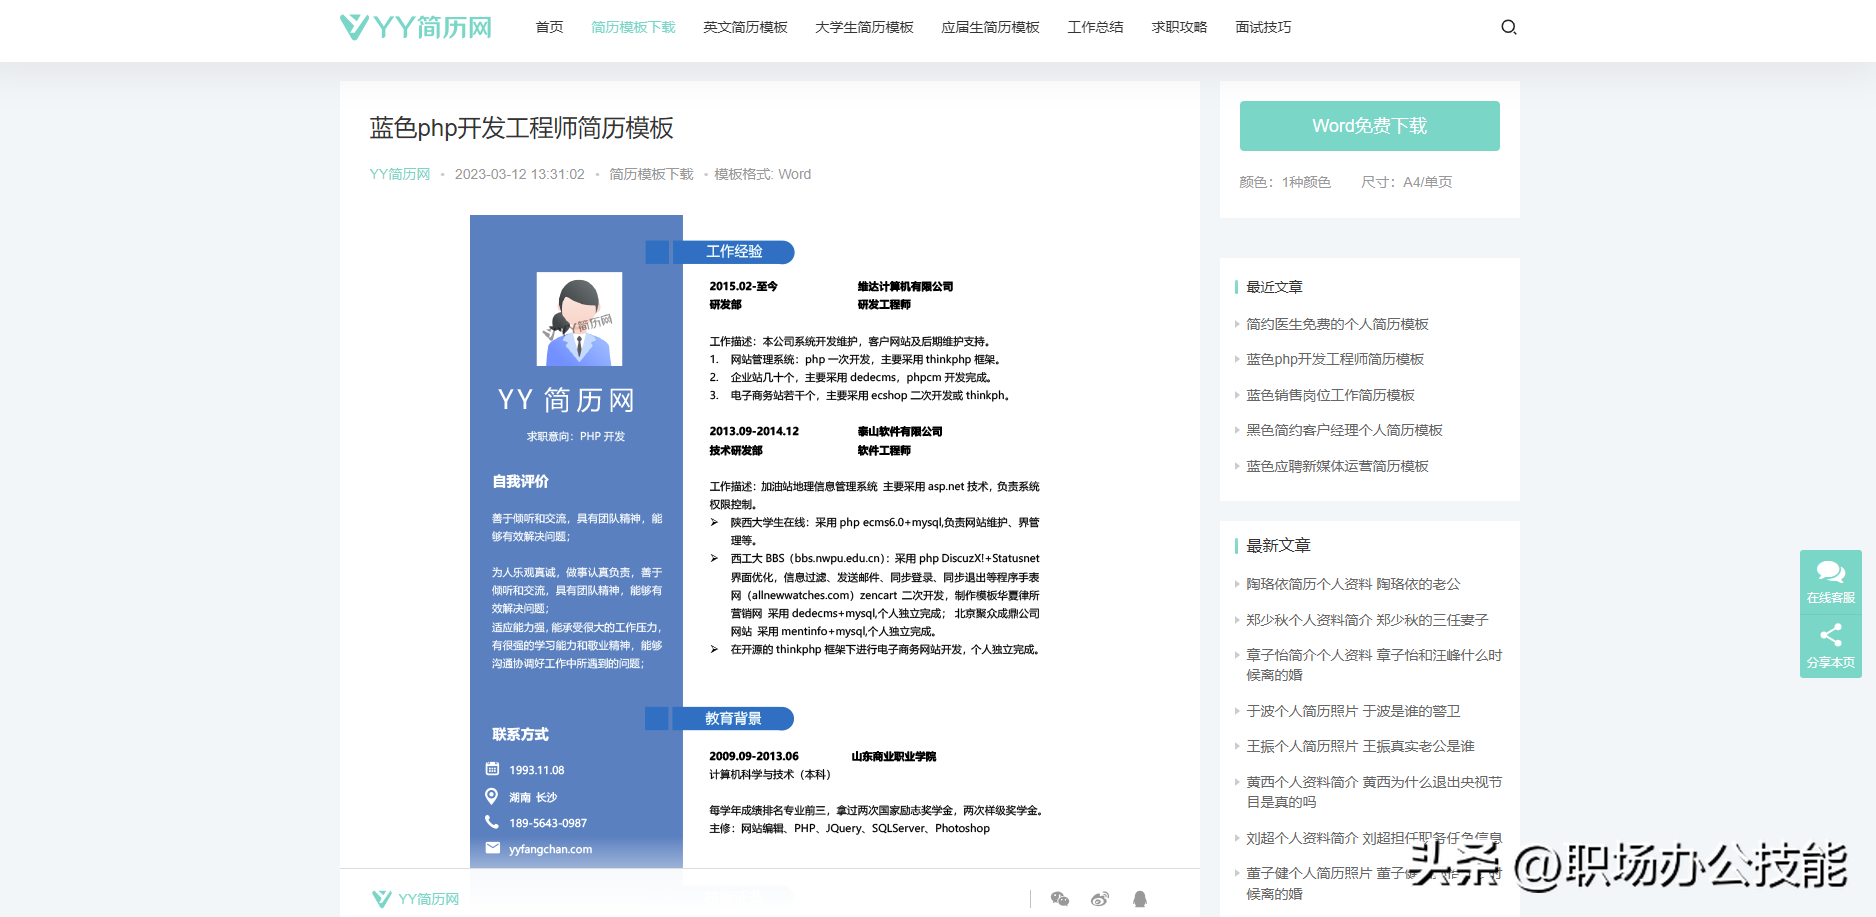Open the search magnifier icon
1876x917 pixels.
pos(1508,27)
